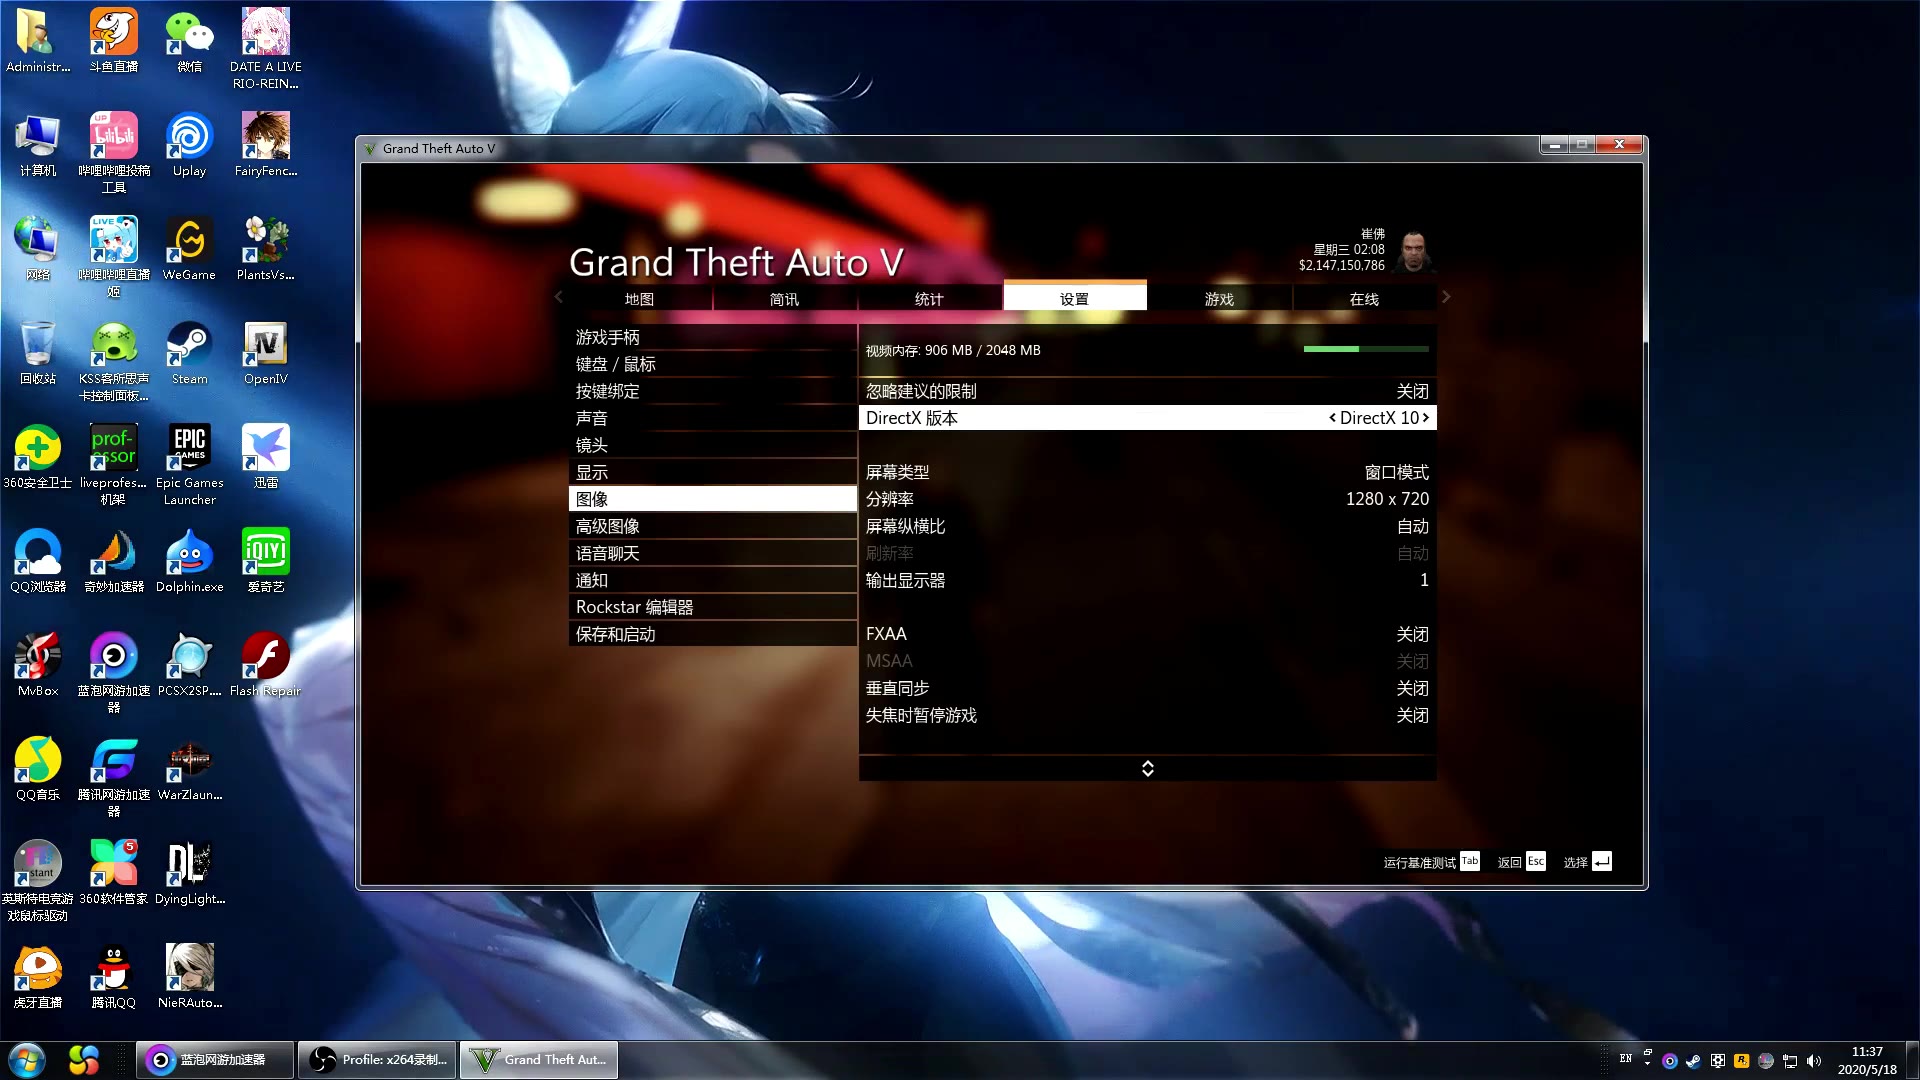
Task: Click 运行基准测试 benchmark button
Action: 1431,861
